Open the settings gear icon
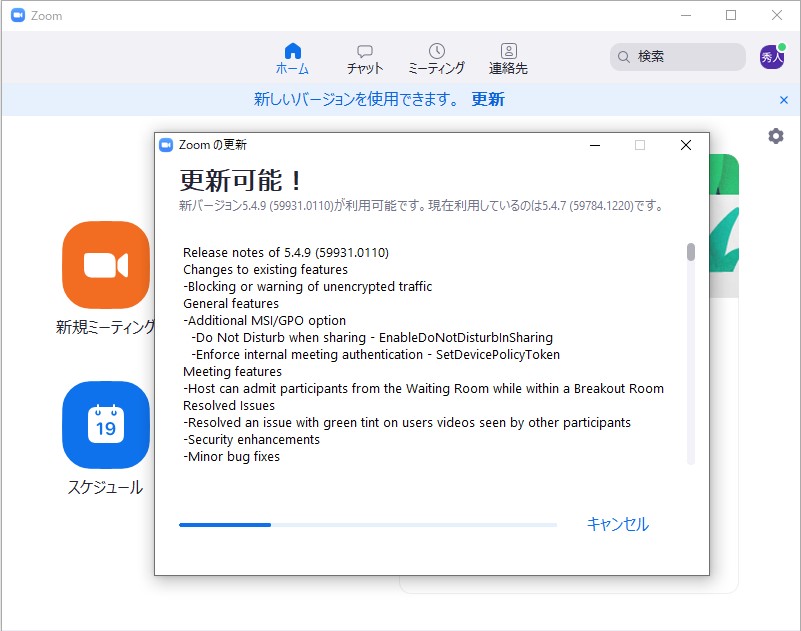The width and height of the screenshot is (801, 631). [775, 137]
